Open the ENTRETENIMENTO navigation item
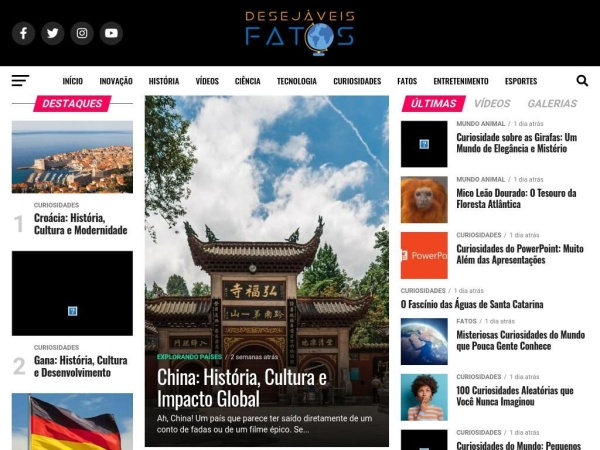Viewport: 600px width, 450px height. [x=461, y=81]
